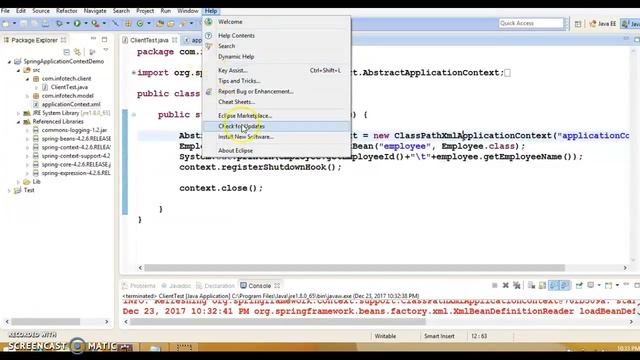Image resolution: width=640 pixels, height=360 pixels.
Task: Click the New file toolbar icon
Action: pyautogui.click(x=5, y=24)
